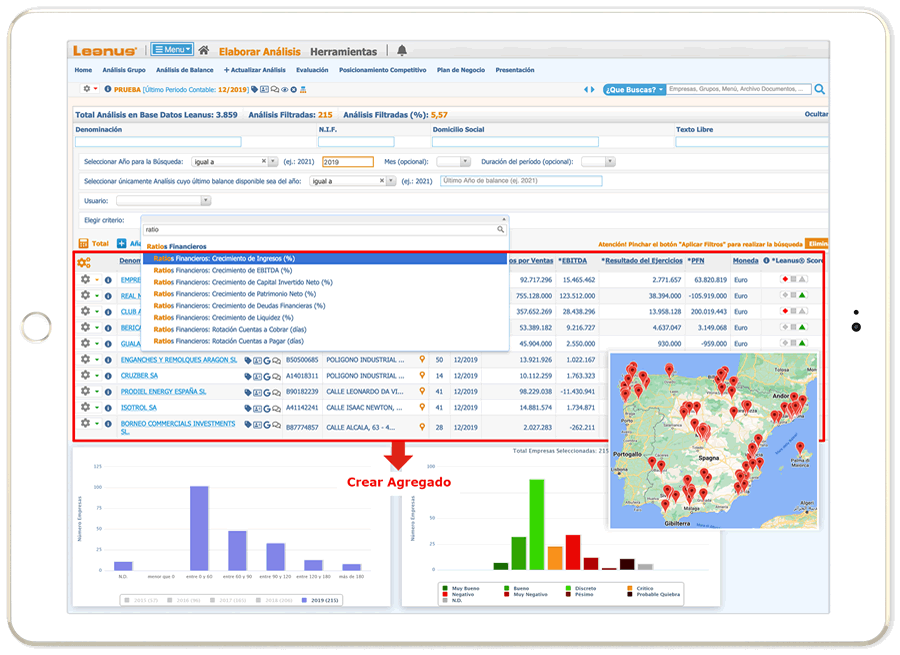Screen dimensions: 900x655
Task: Click the Google icon in the CRUZBER SA row
Action: [x=267, y=377]
